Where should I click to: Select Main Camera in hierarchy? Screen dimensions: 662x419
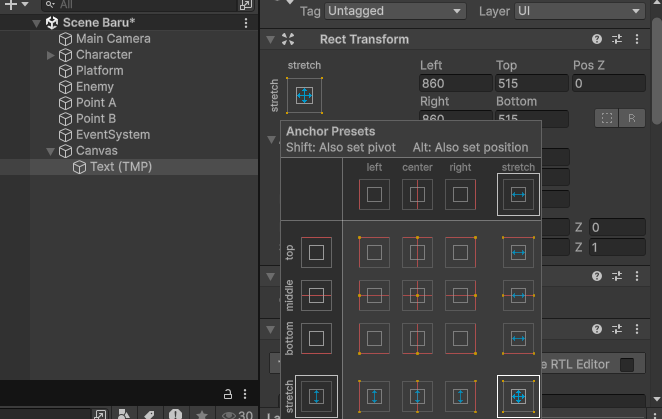click(x=113, y=39)
